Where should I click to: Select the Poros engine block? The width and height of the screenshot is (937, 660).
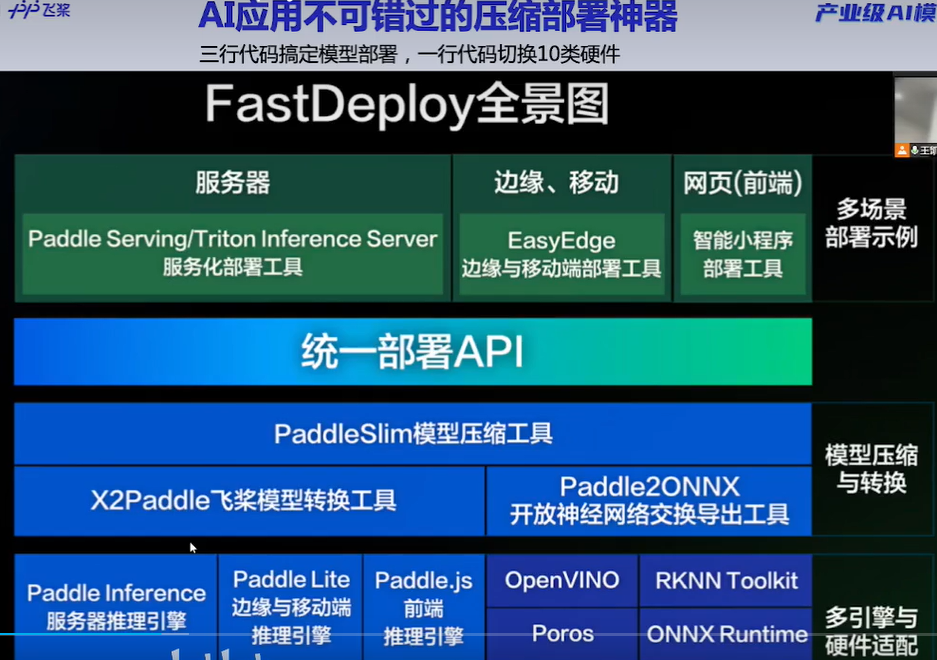point(561,633)
